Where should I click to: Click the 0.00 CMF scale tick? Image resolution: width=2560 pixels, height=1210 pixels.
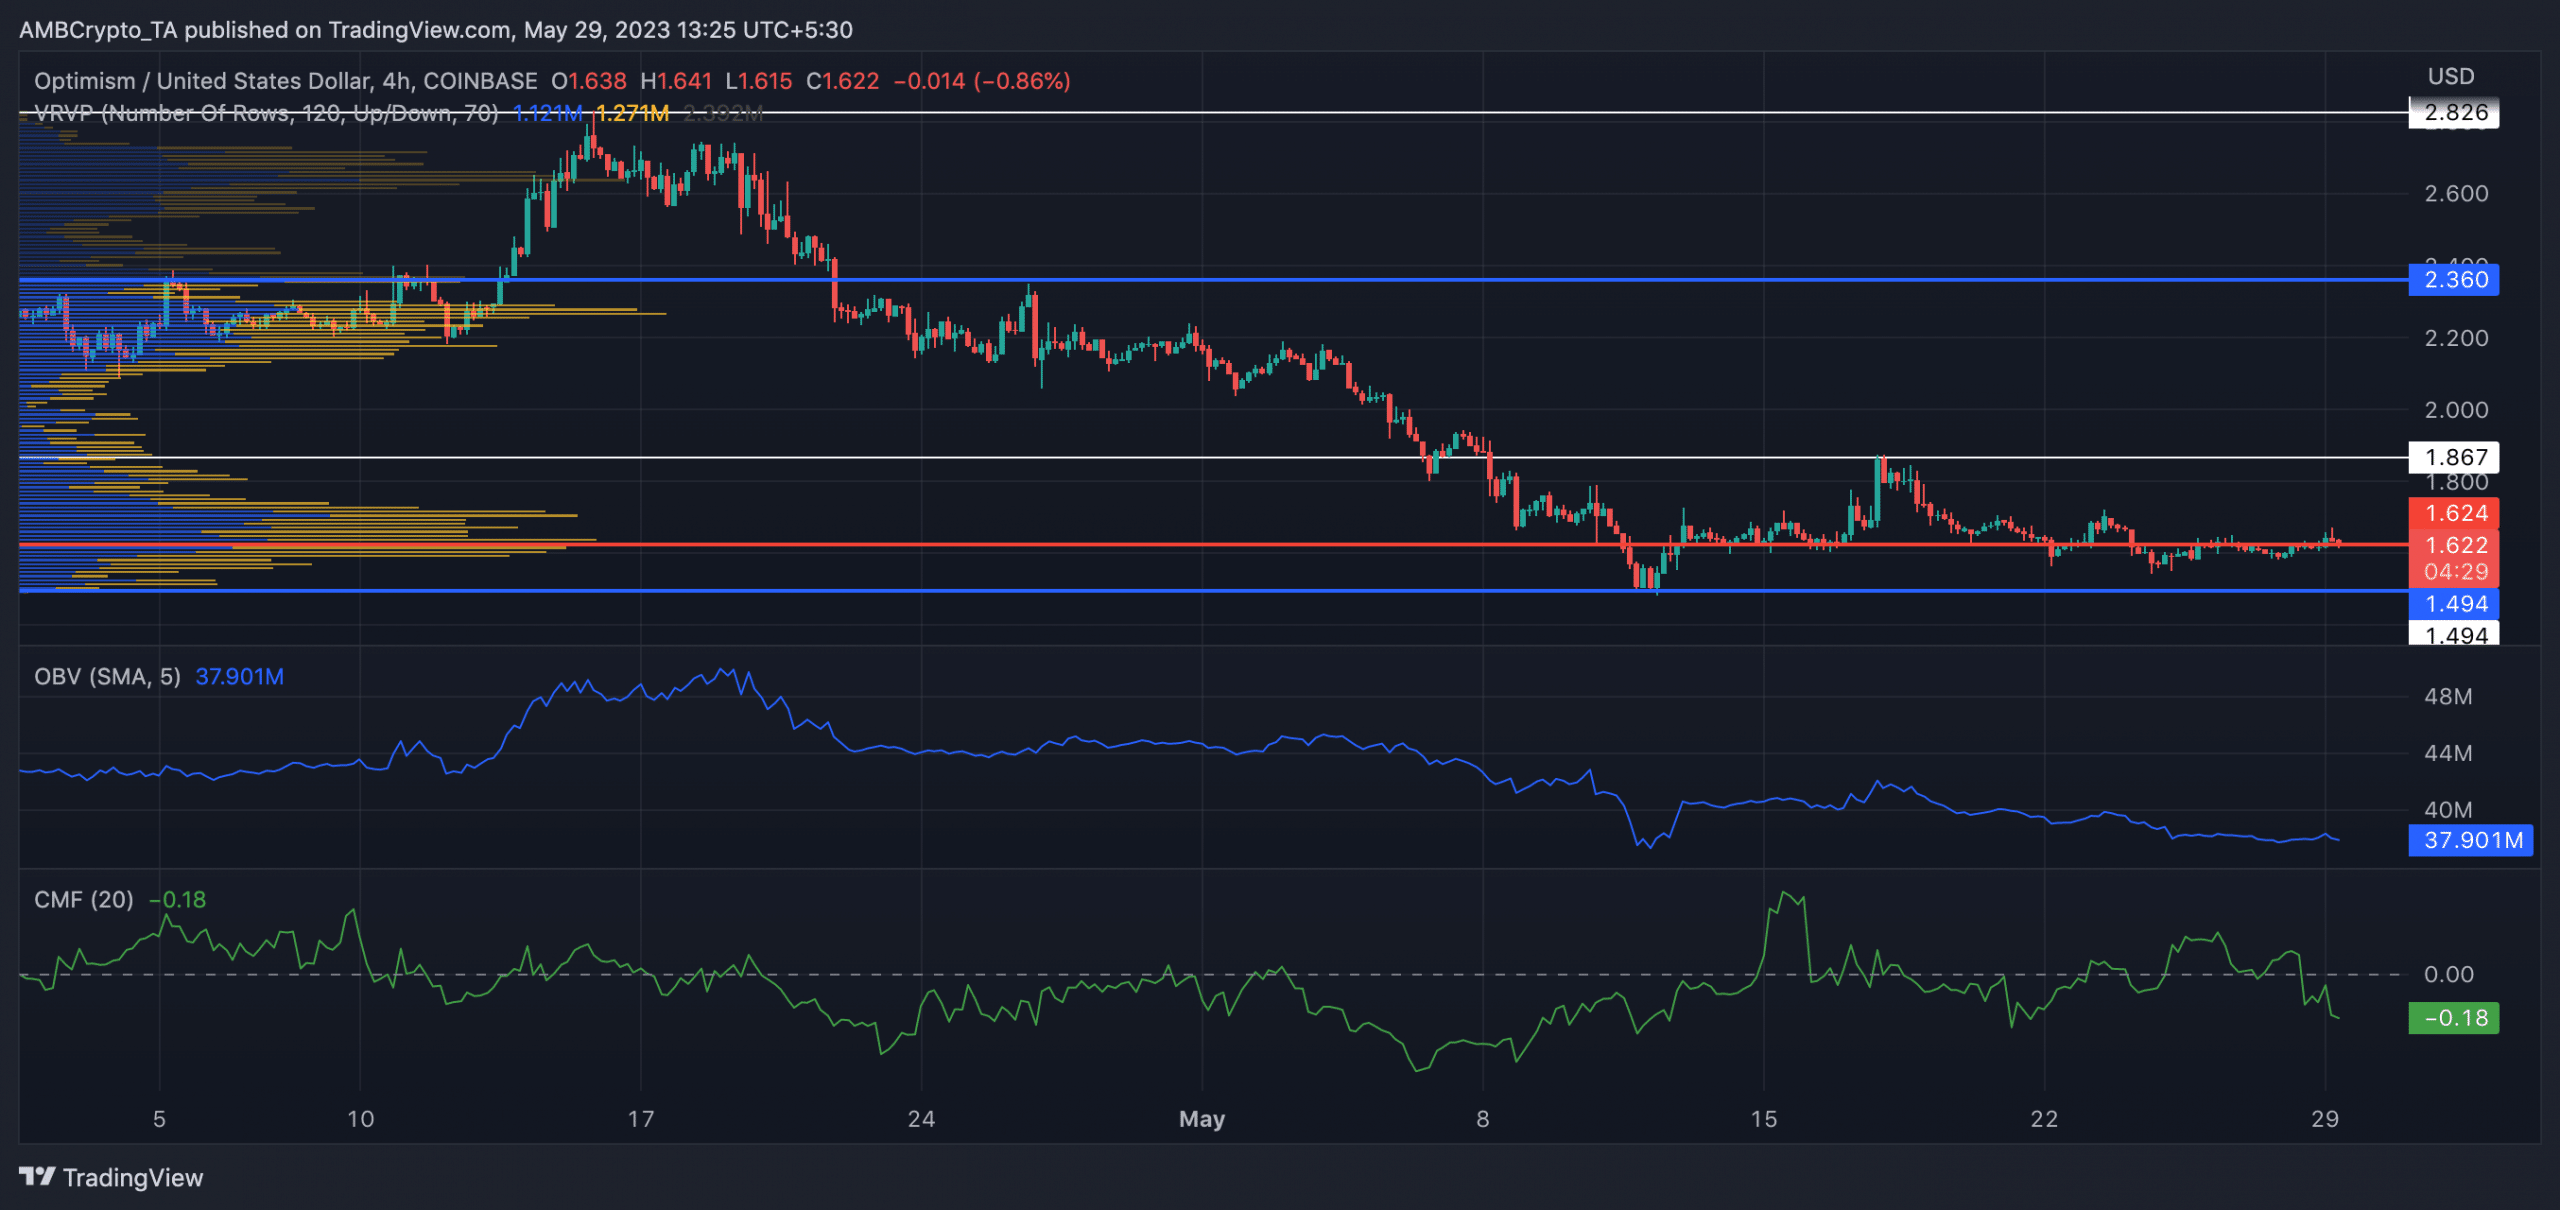coord(2449,974)
